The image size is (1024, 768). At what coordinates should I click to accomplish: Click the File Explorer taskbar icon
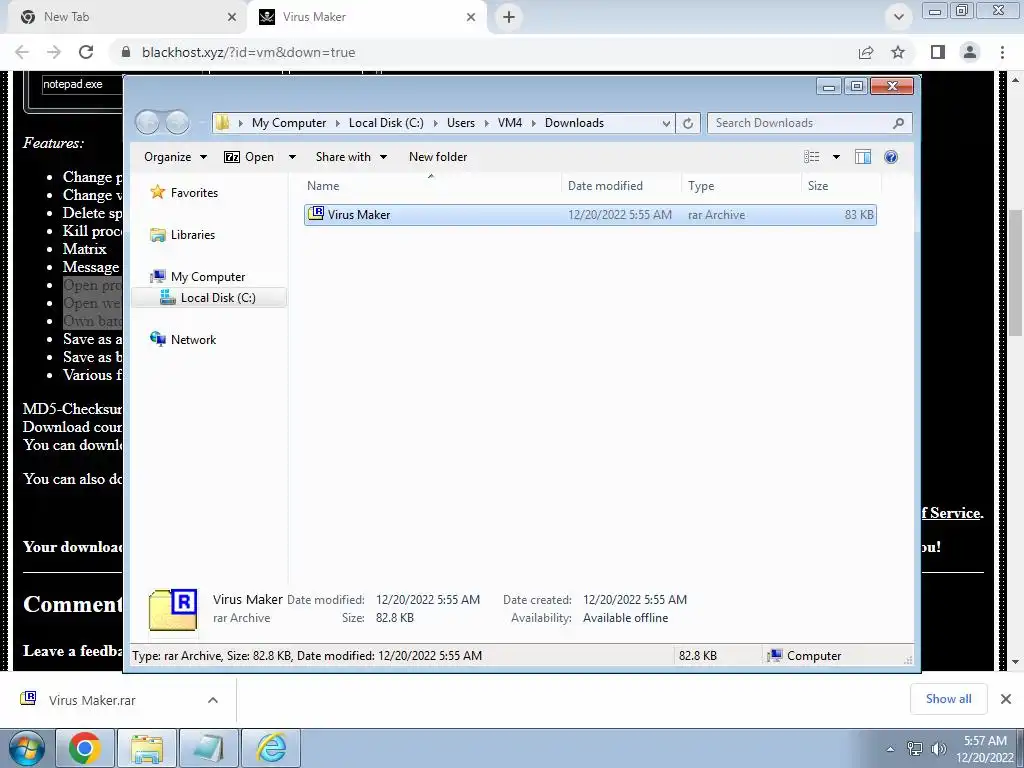[x=146, y=748]
